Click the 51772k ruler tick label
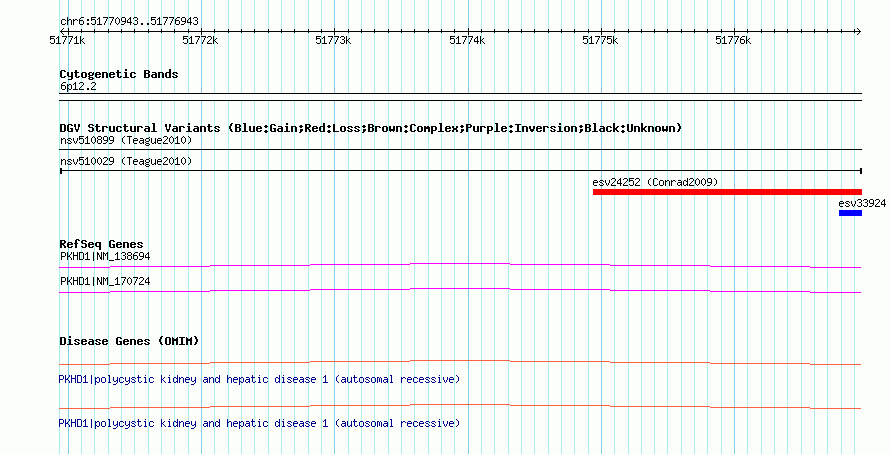890x454 pixels. 200,40
